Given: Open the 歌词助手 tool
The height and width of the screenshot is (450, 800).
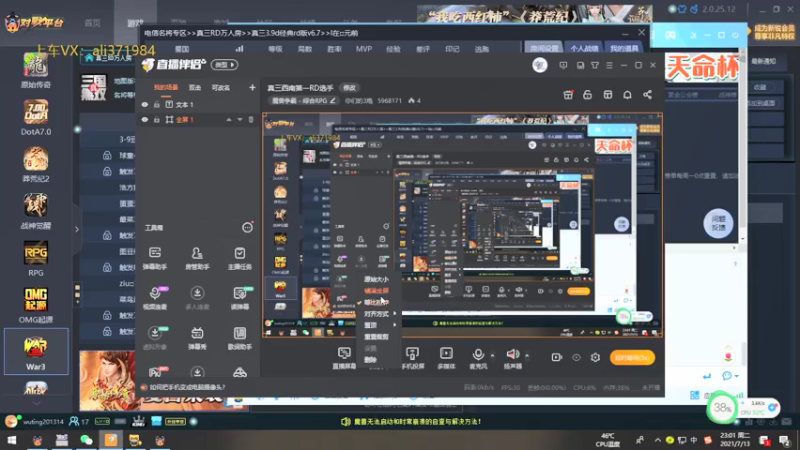Looking at the screenshot, I should [239, 338].
